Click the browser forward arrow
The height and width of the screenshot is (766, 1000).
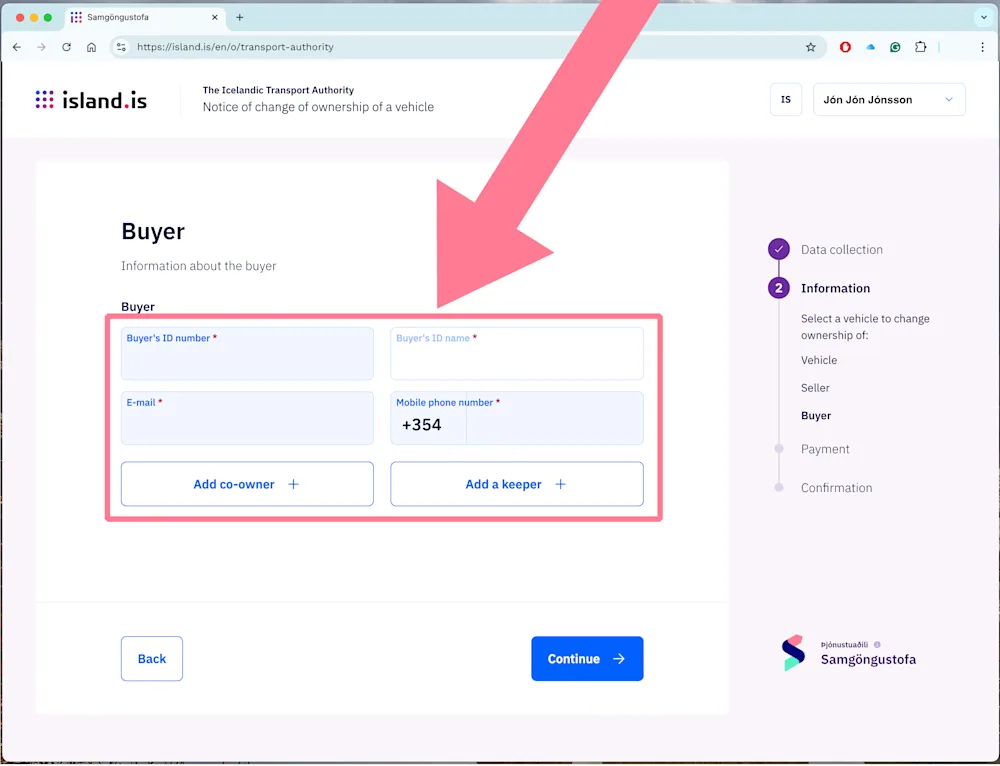coord(41,47)
